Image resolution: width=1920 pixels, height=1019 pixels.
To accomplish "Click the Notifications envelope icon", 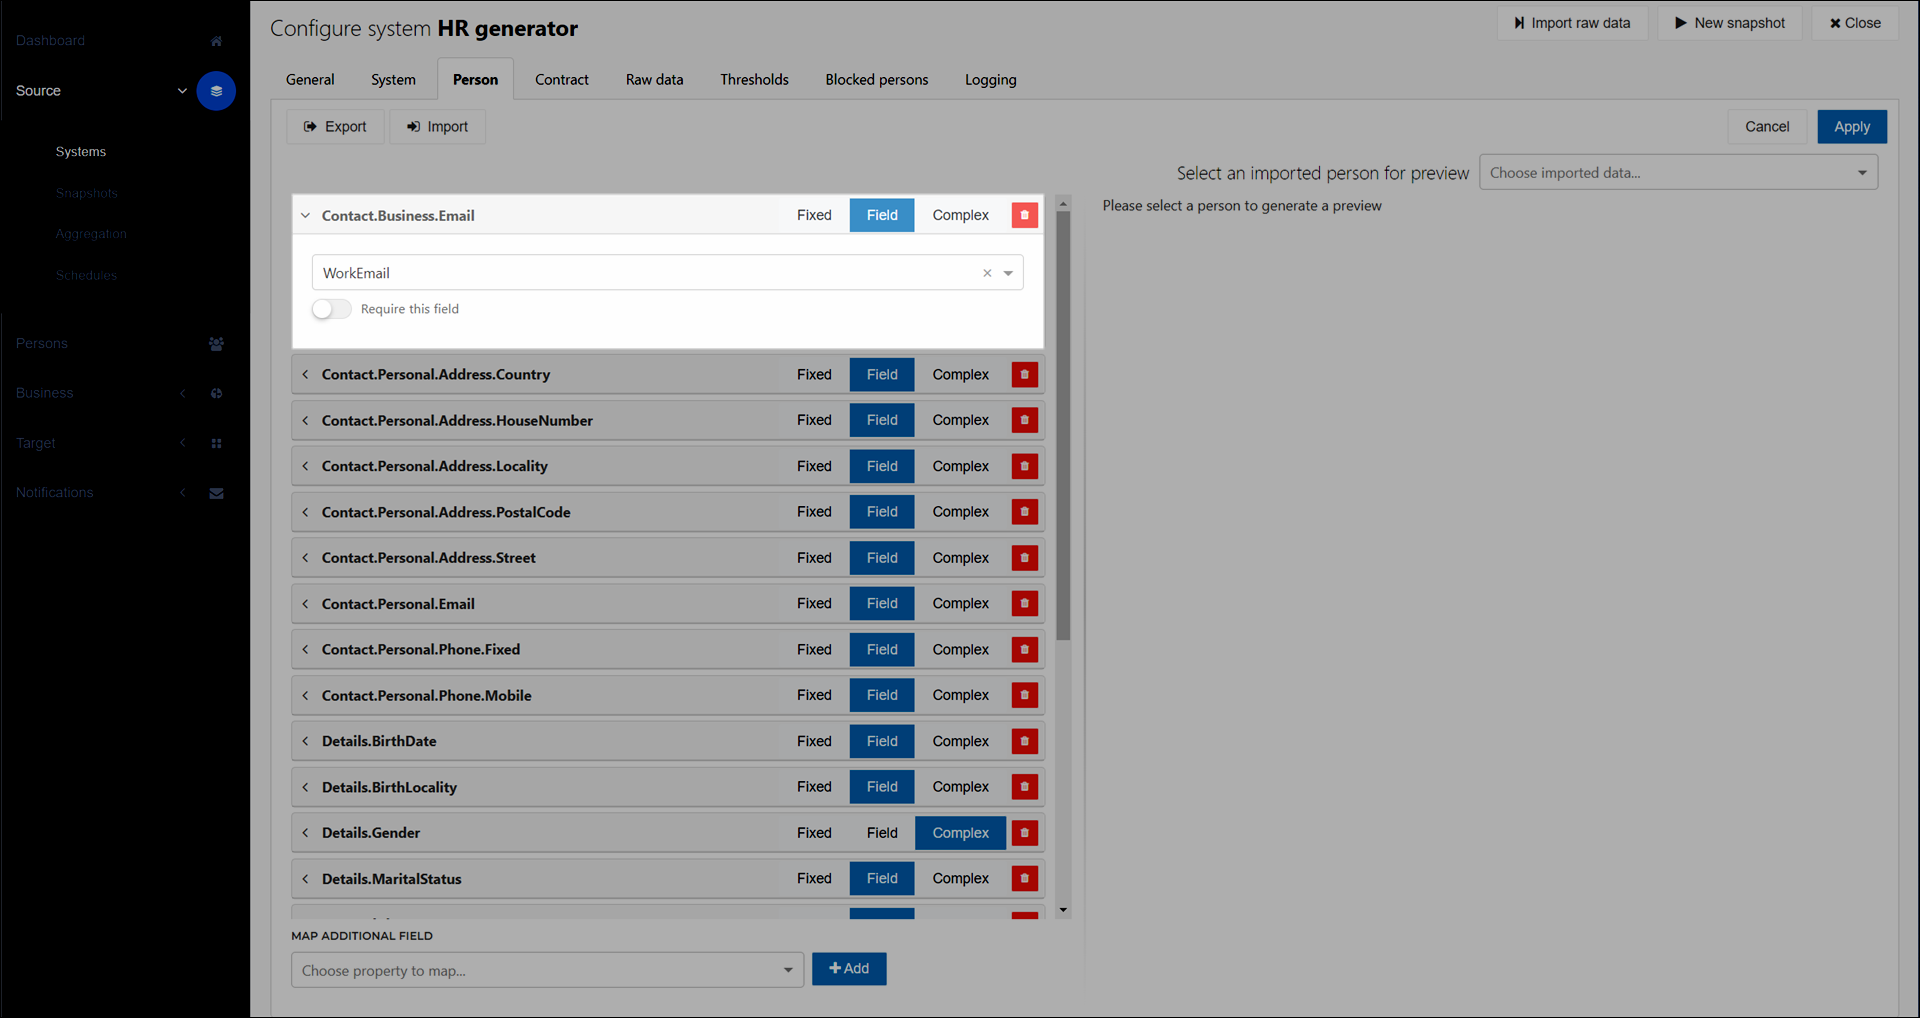I will coord(216,493).
